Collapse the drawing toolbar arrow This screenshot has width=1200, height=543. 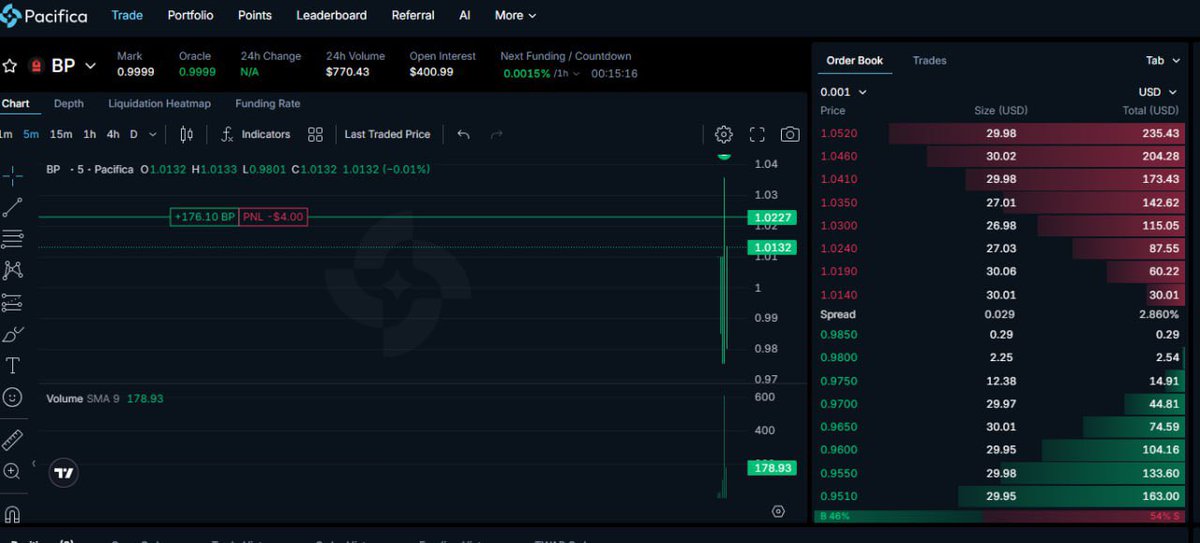[x=33, y=463]
